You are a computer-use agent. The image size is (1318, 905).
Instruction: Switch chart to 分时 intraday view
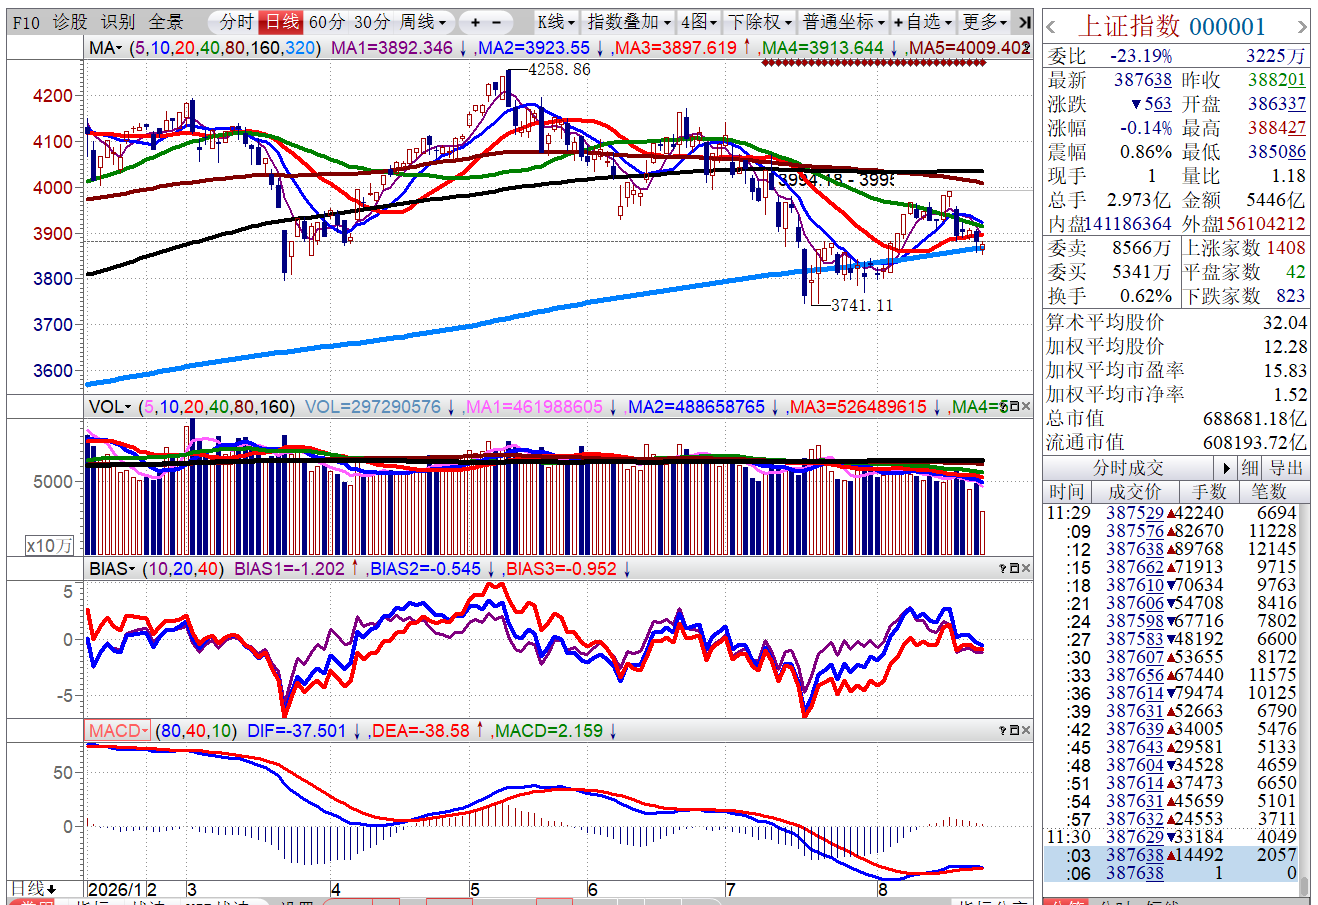tap(236, 21)
